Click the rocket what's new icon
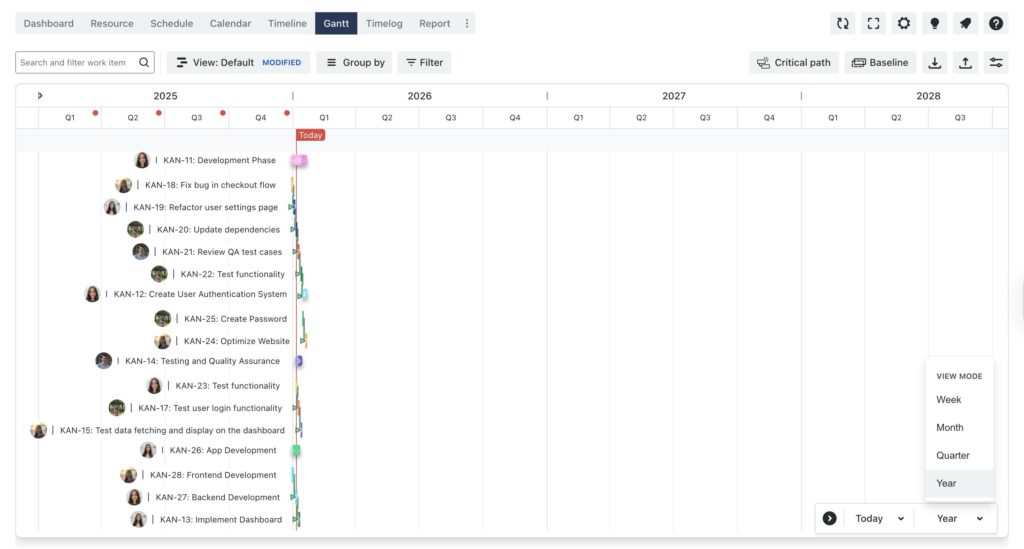Viewport: 1024px width, 549px height. pos(965,24)
